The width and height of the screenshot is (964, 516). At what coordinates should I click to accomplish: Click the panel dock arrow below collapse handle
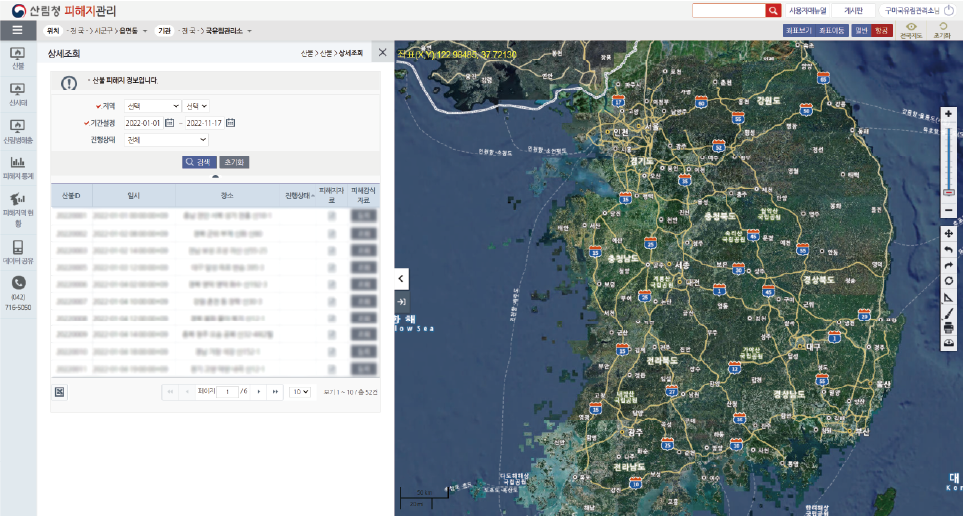pyautogui.click(x=401, y=302)
